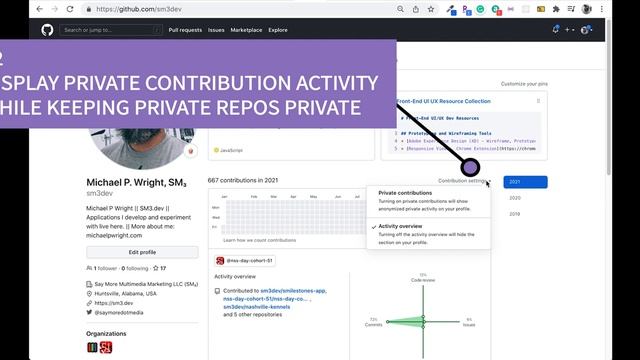
Task: Open the media playlist extension icon
Action: tap(571, 9)
